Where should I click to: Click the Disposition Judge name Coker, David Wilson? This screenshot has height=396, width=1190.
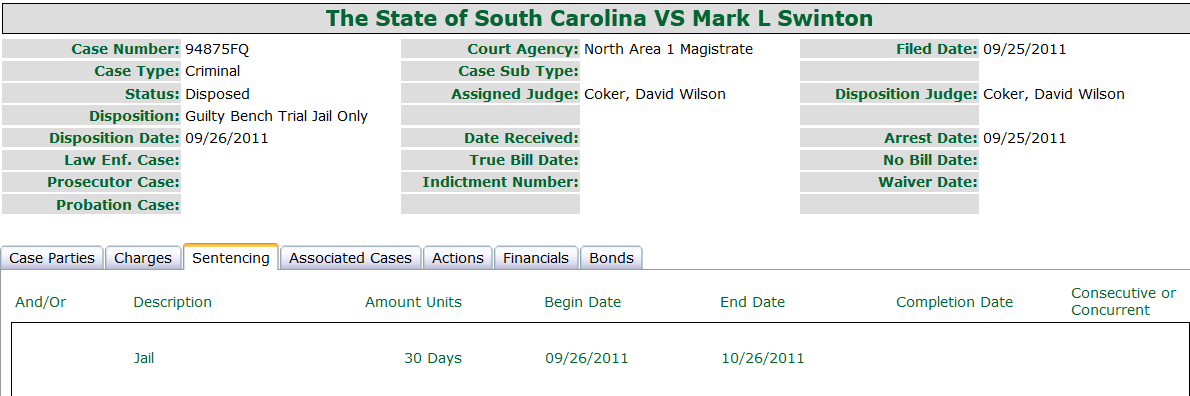click(x=1053, y=94)
